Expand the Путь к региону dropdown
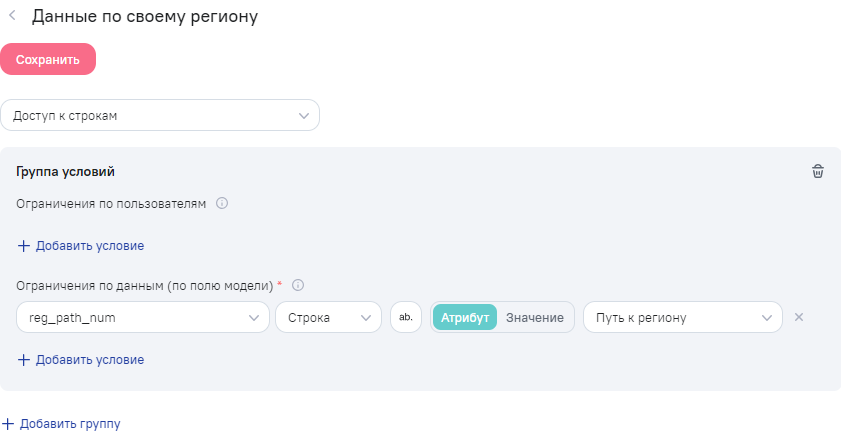This screenshot has width=841, height=437. pos(683,317)
